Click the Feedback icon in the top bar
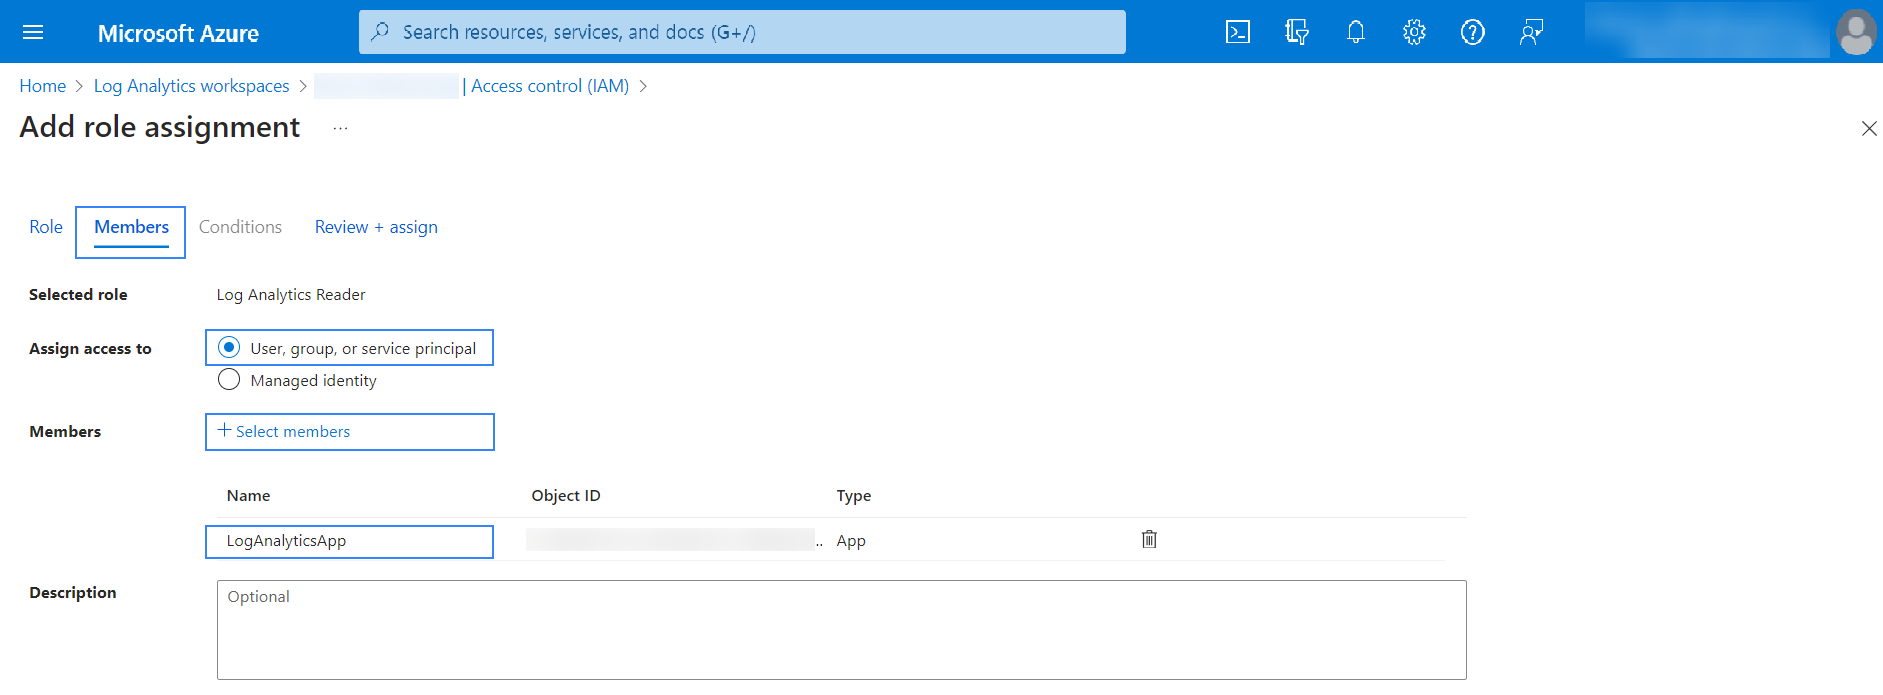The image size is (1883, 695). (x=1531, y=32)
